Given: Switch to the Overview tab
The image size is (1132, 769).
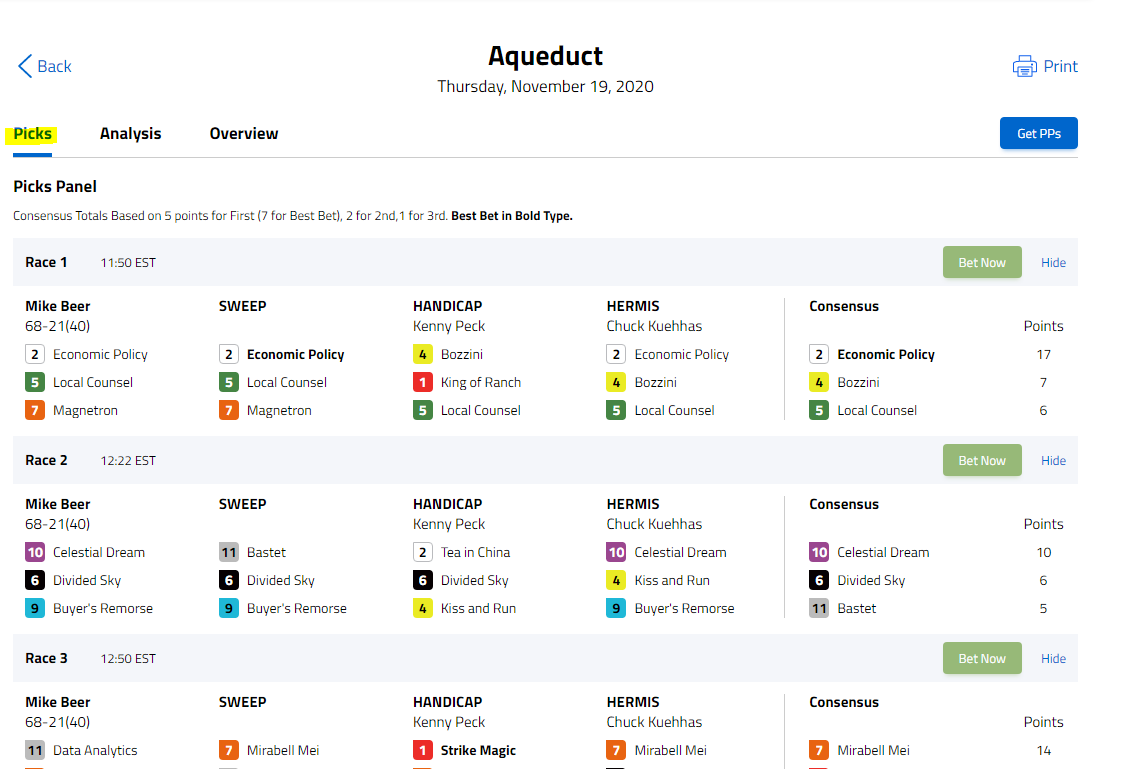Looking at the screenshot, I should [244, 134].
